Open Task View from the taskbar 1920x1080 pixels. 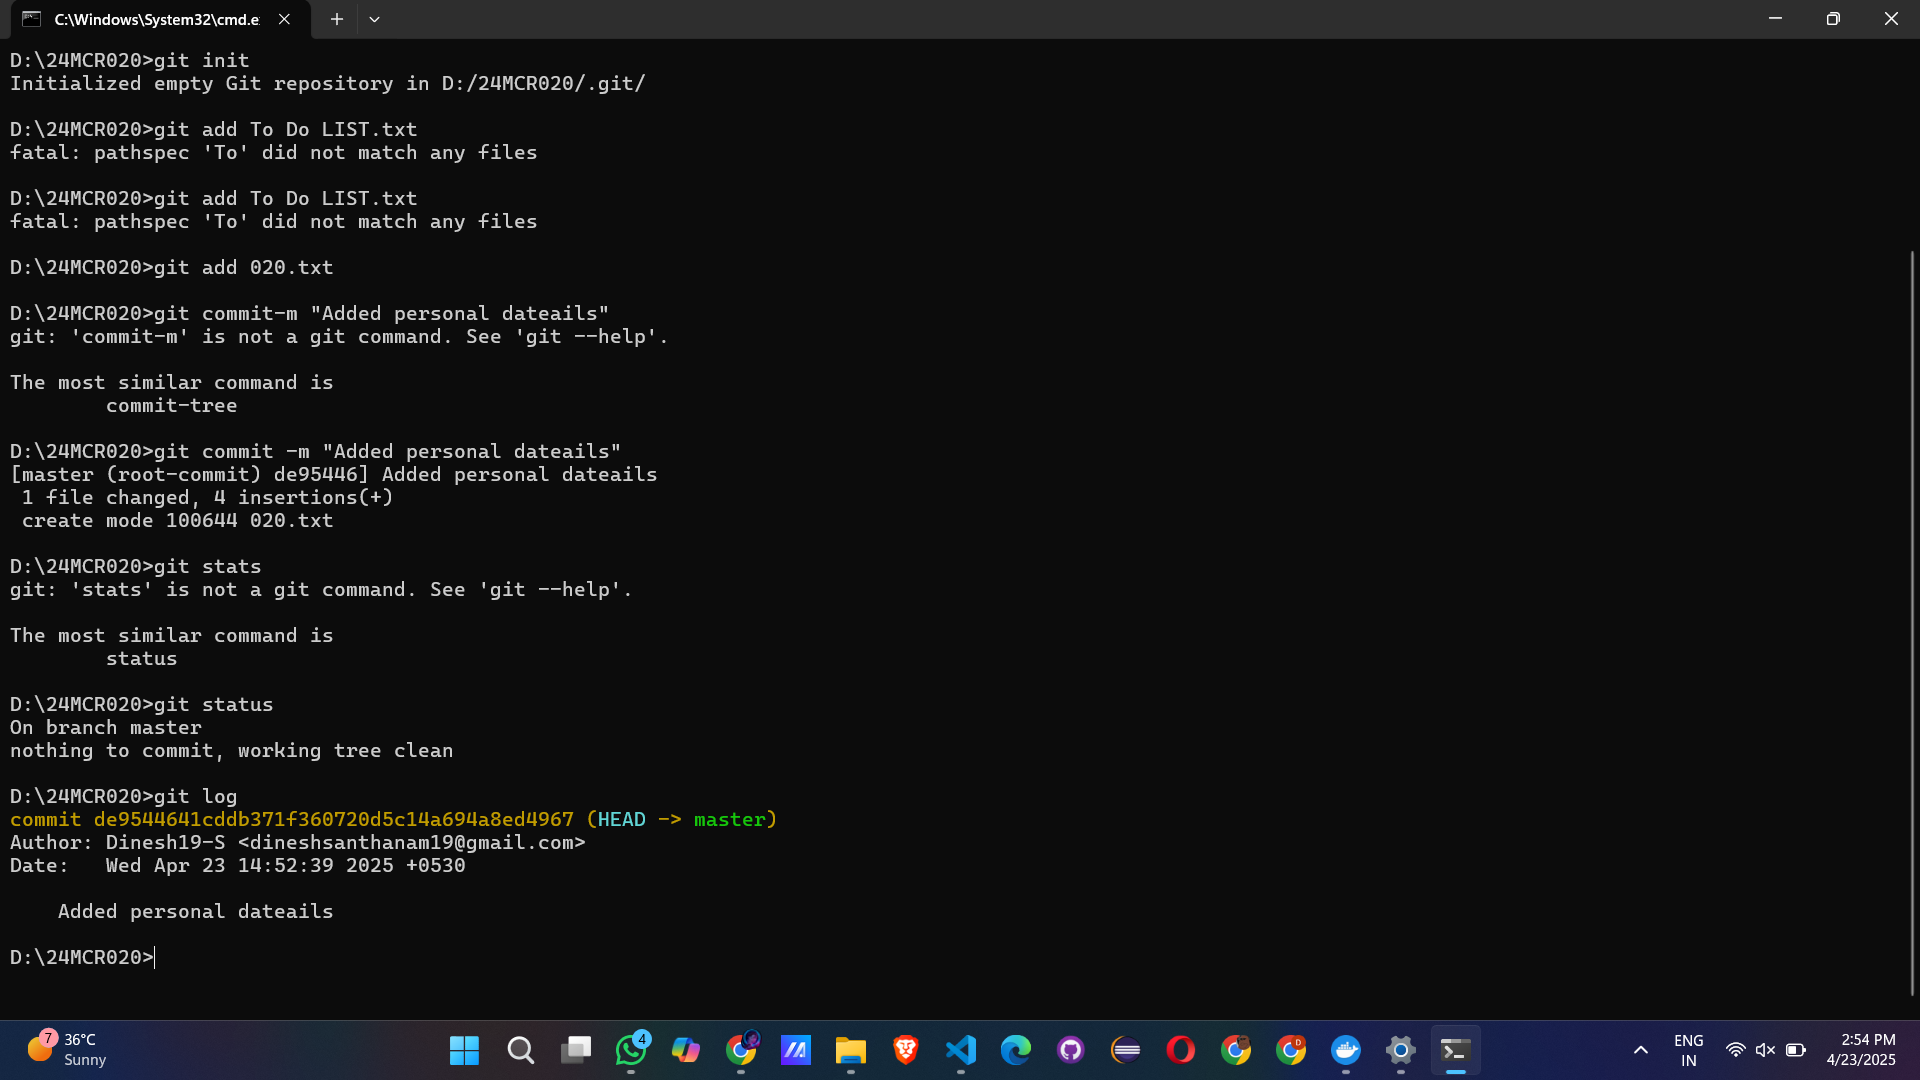coord(576,1050)
